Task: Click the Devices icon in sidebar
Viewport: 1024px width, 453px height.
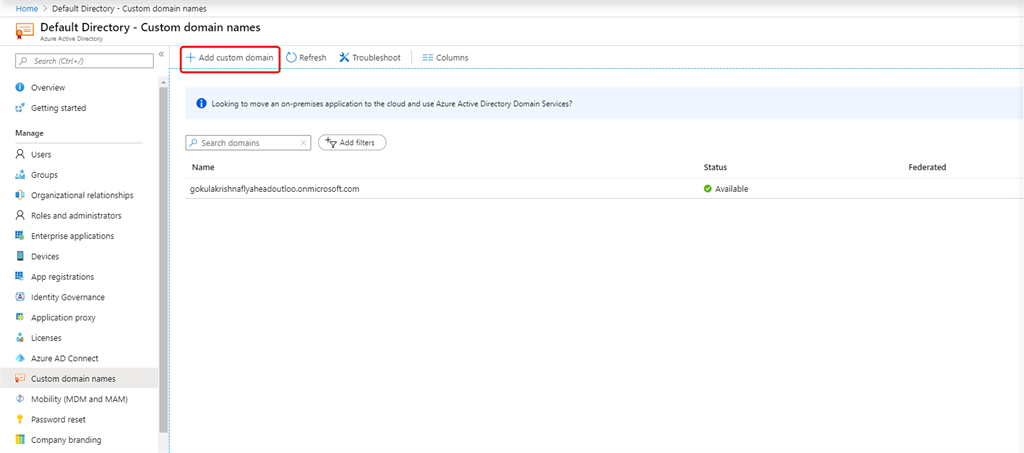Action: pos(20,257)
